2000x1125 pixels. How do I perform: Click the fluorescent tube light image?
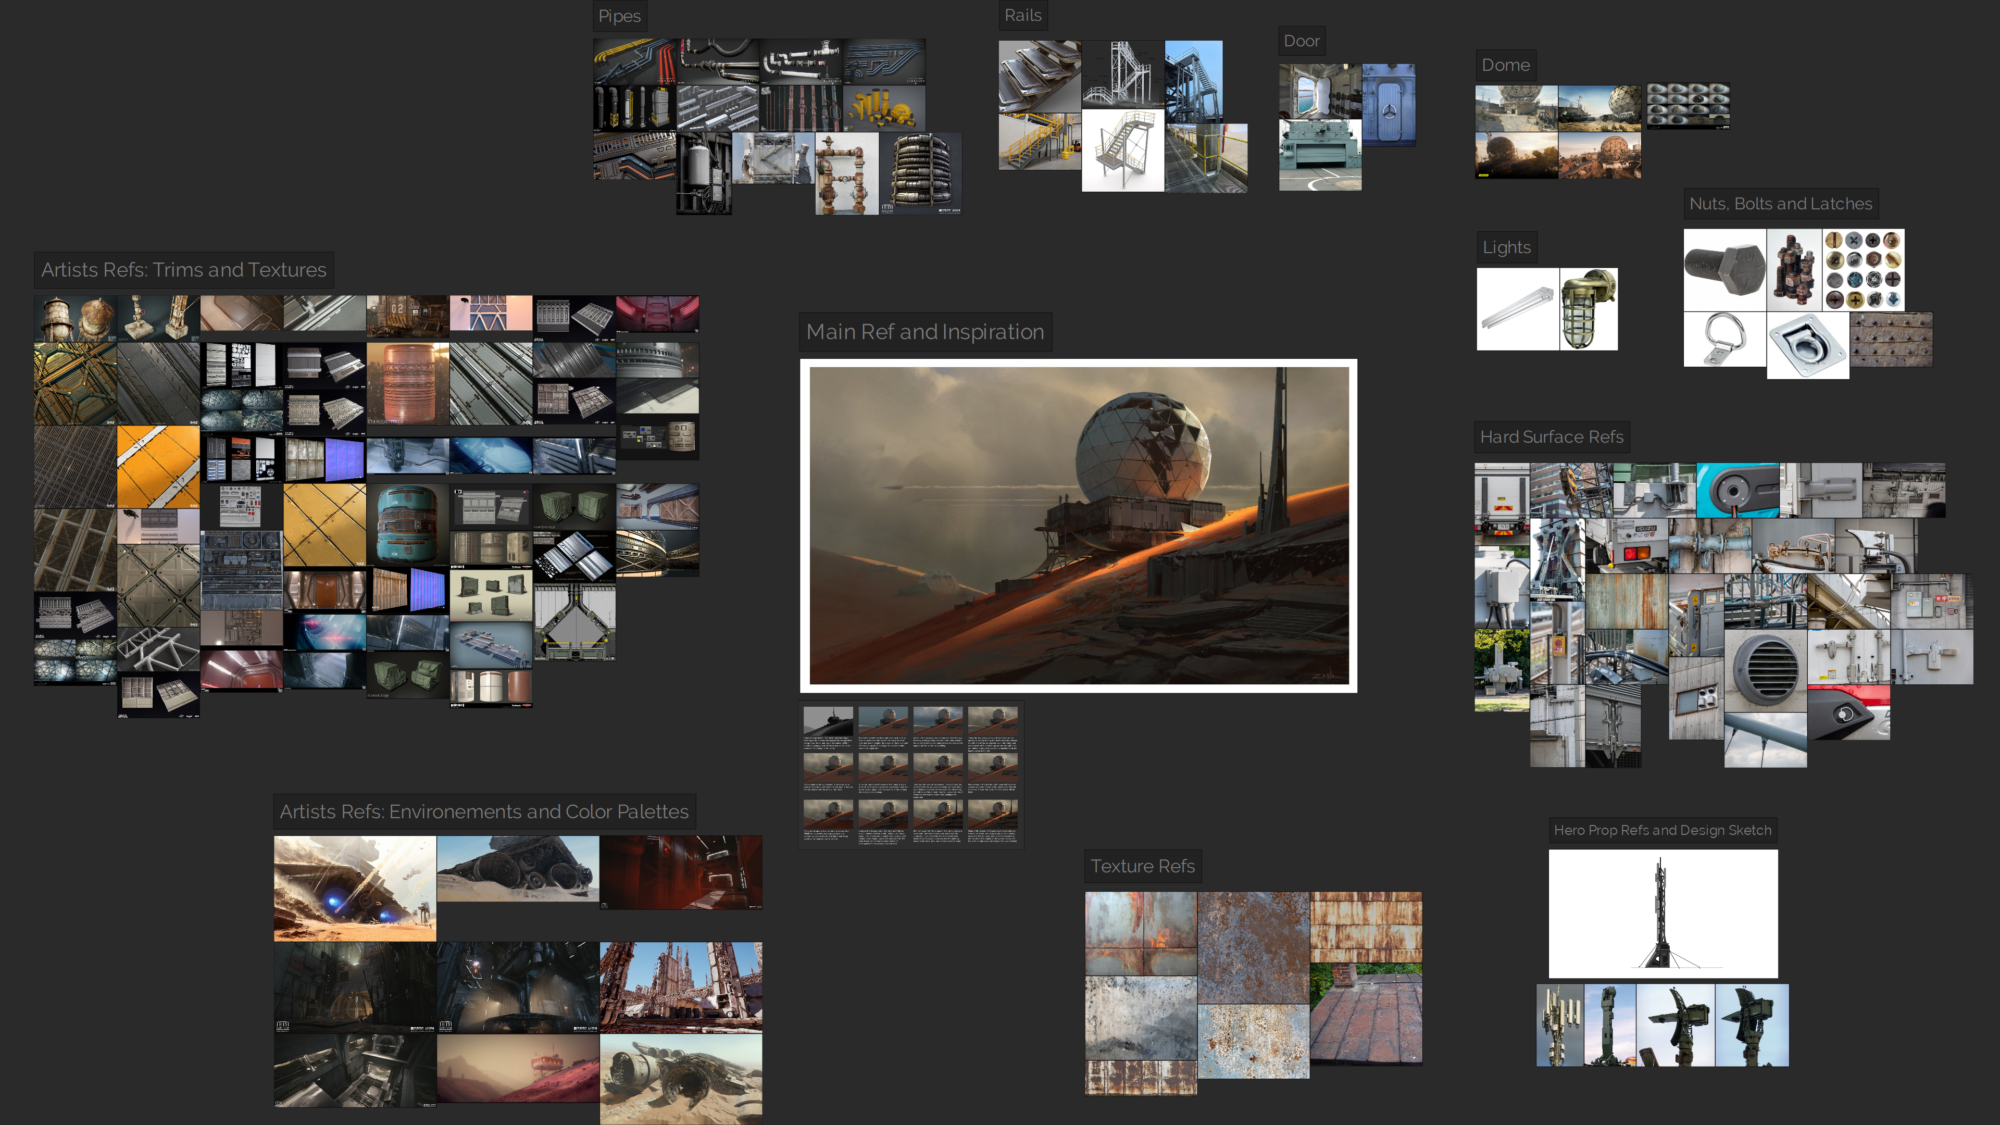[x=1517, y=309]
